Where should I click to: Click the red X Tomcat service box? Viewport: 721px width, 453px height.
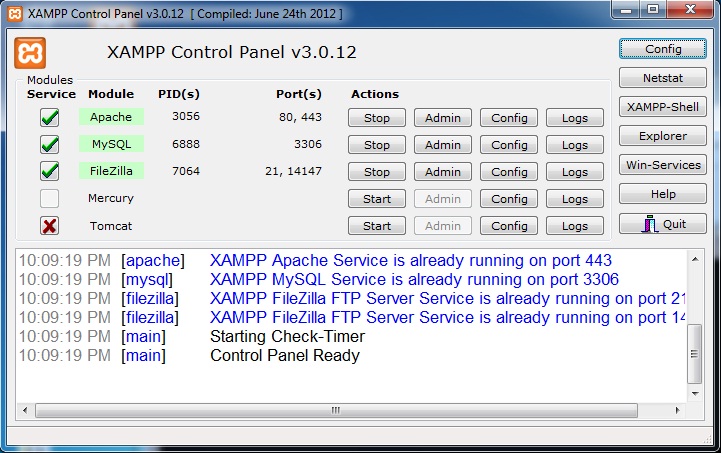point(49,226)
